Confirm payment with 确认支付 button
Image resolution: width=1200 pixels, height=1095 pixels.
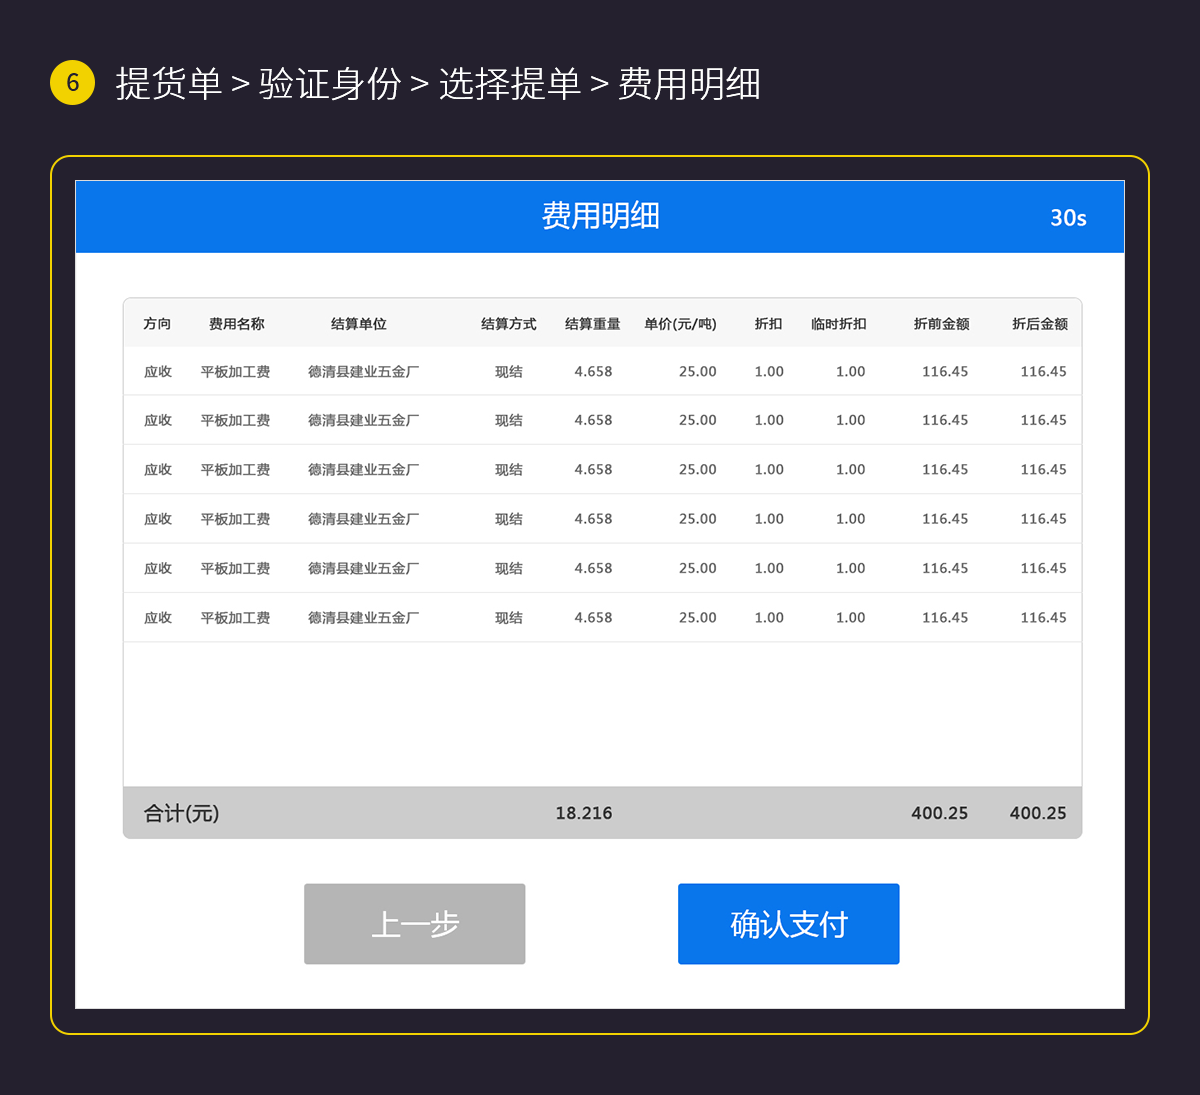(788, 924)
